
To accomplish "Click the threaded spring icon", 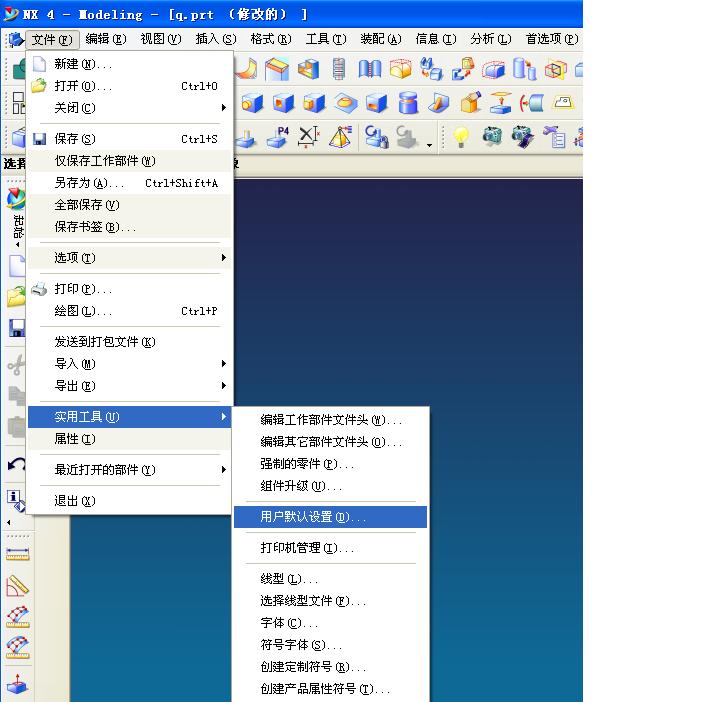I will click(339, 69).
